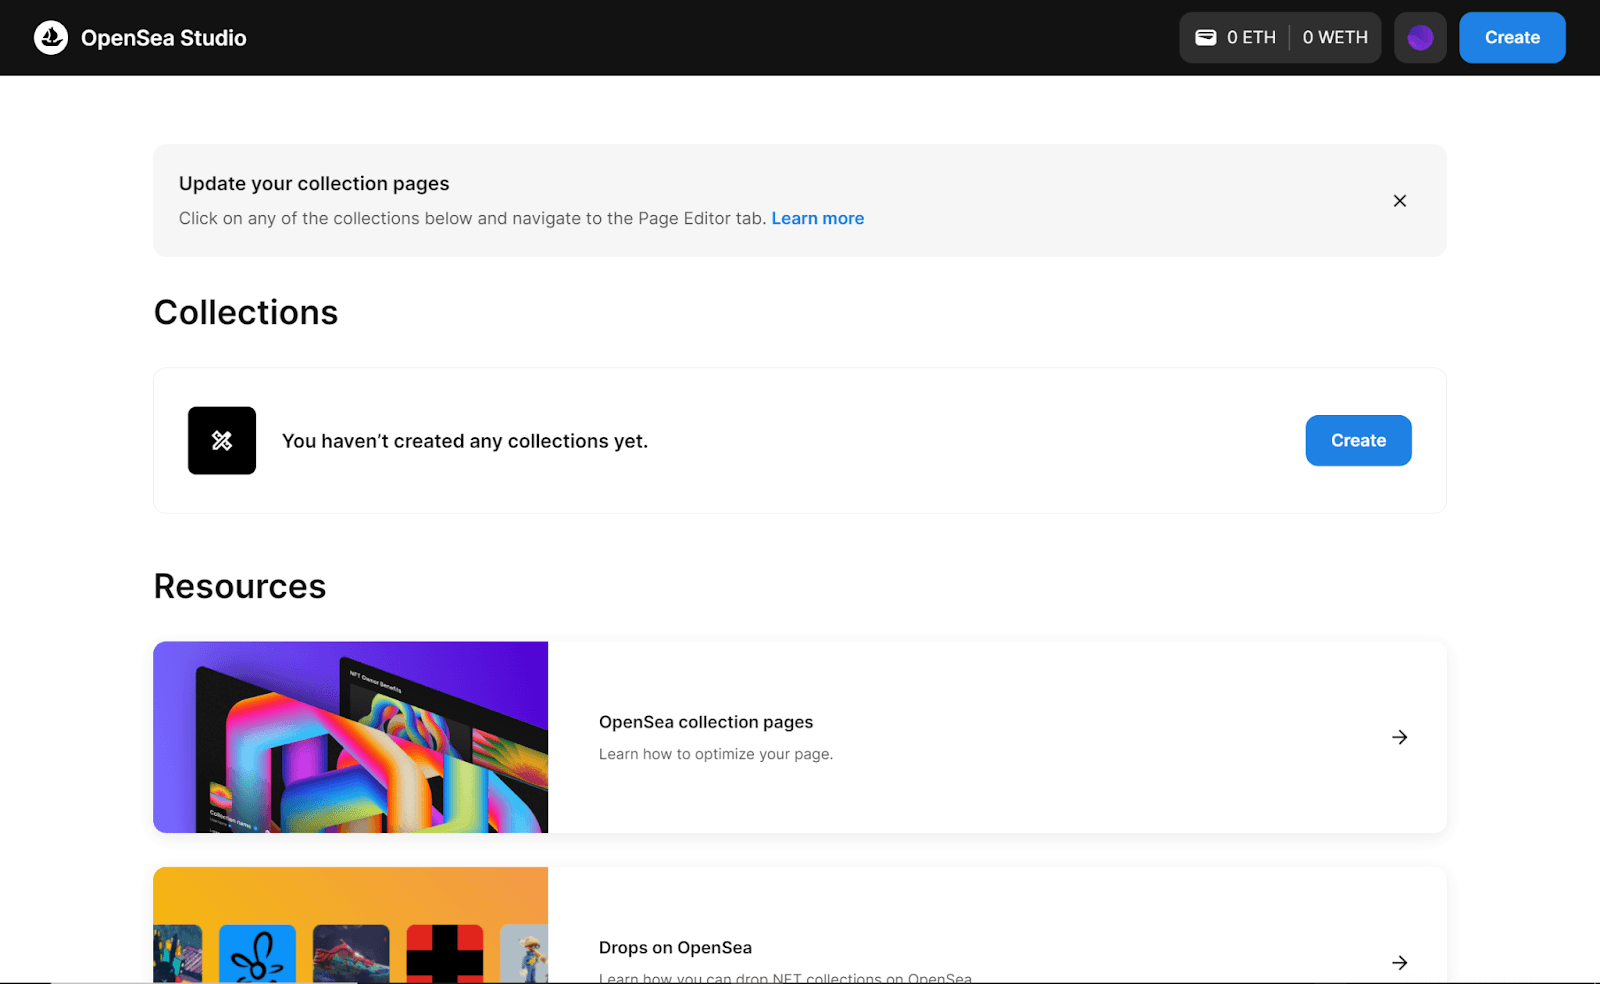Click the empty collections message row

[x=464, y=440]
